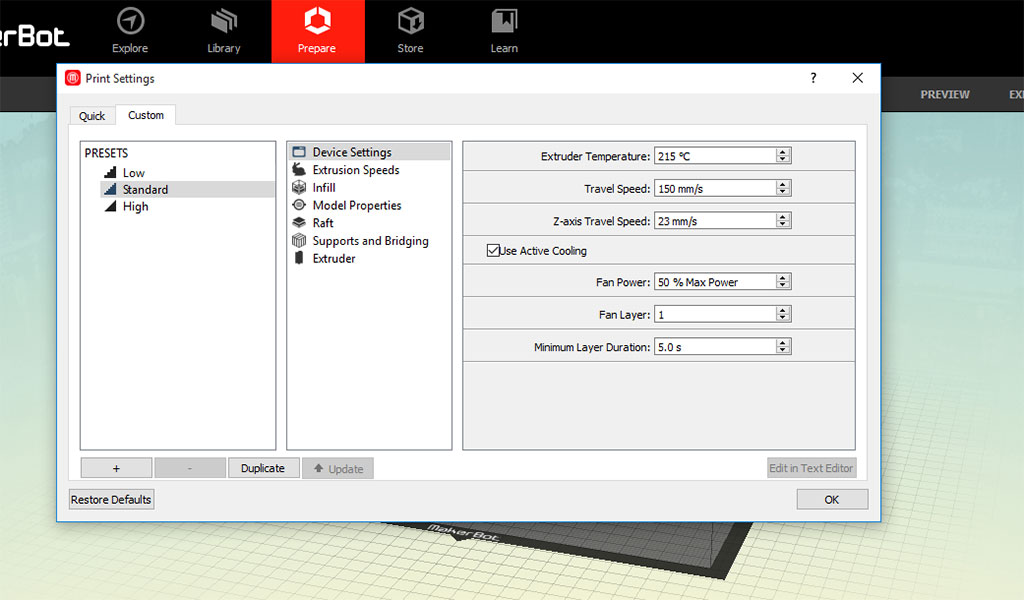Image resolution: width=1024 pixels, height=600 pixels.
Task: Click the Extrusion Speeds rabbit icon
Action: tap(299, 170)
